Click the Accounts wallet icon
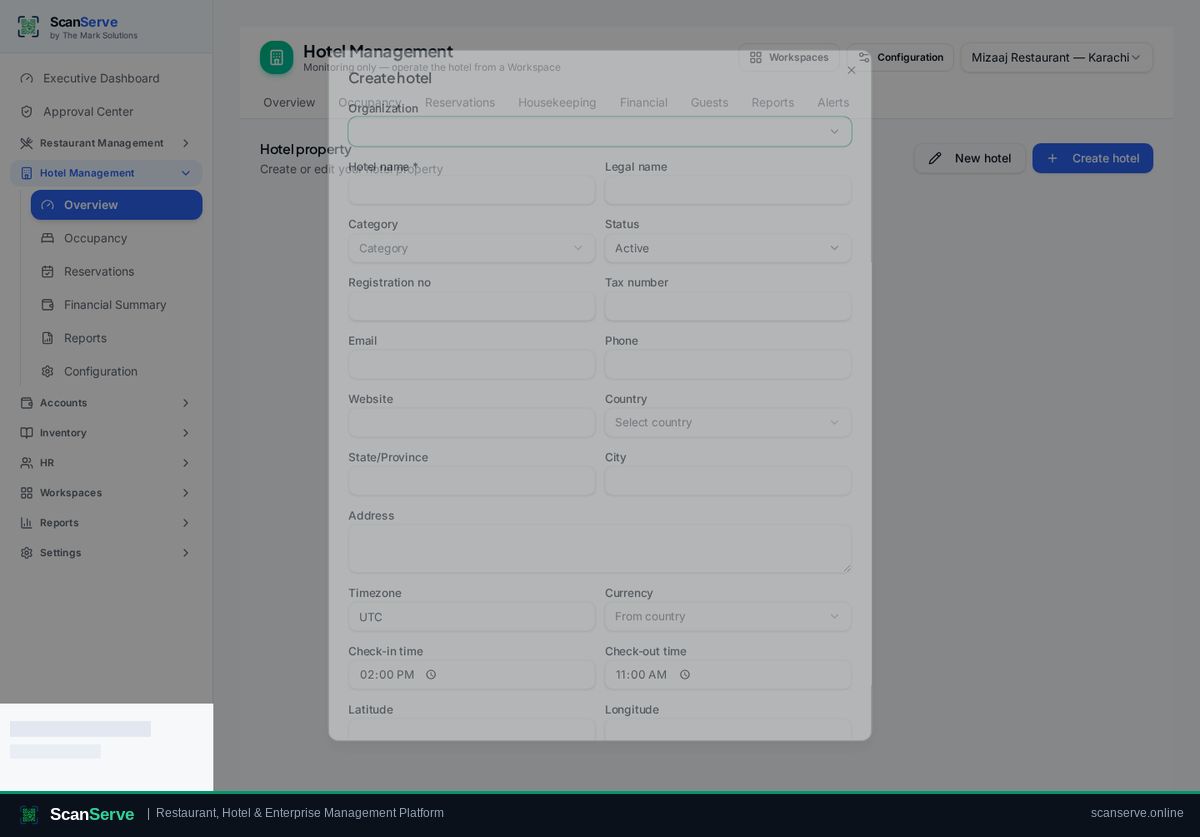 point(27,403)
